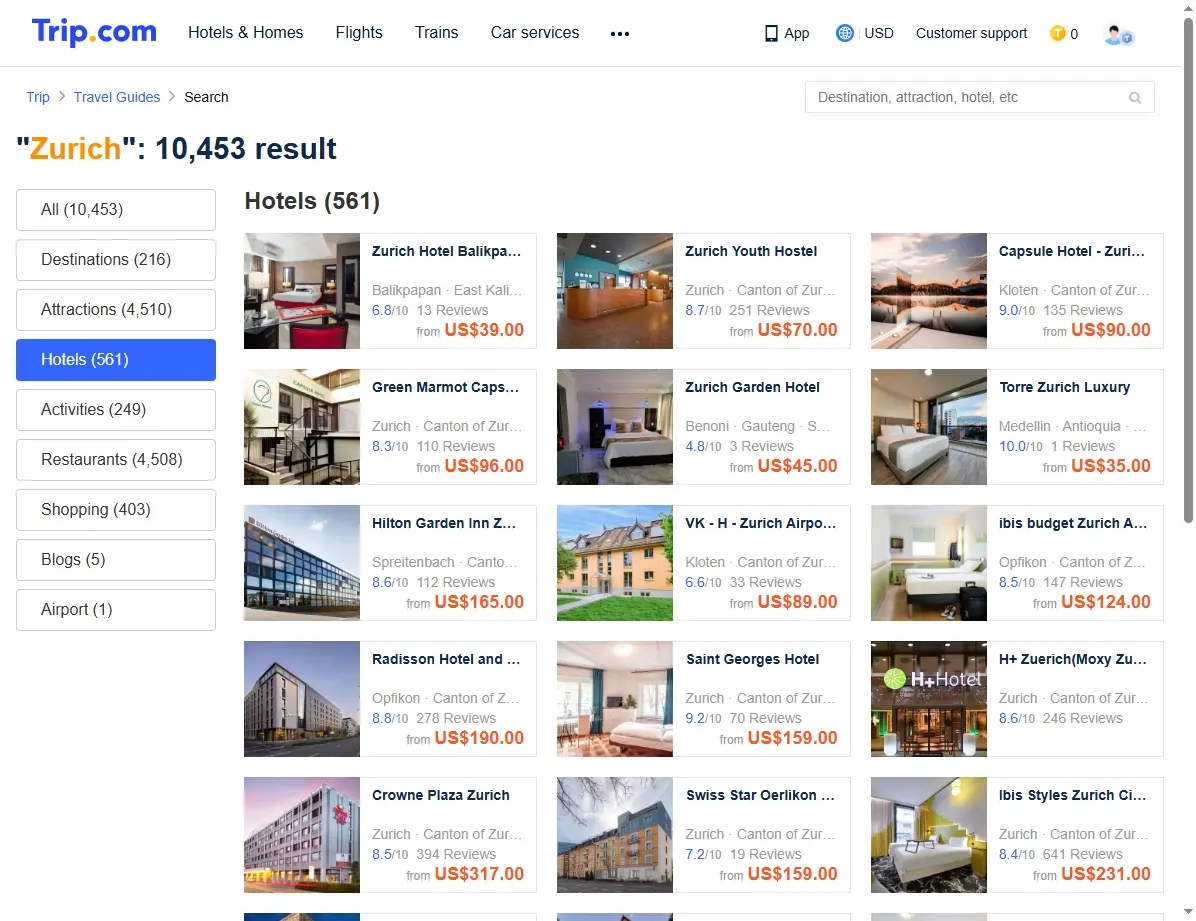This screenshot has height=921, width=1196.
Task: Open Radisson Hotel photo
Action: click(x=302, y=699)
